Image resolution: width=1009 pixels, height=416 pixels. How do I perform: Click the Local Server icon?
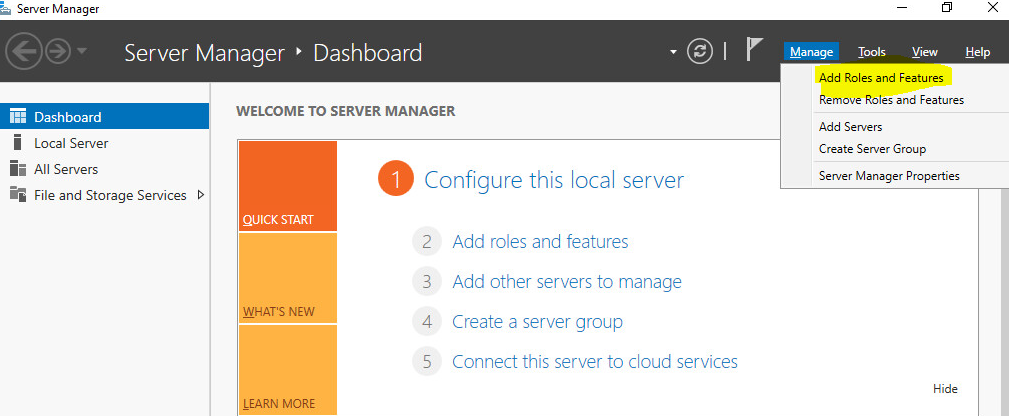tap(17, 143)
